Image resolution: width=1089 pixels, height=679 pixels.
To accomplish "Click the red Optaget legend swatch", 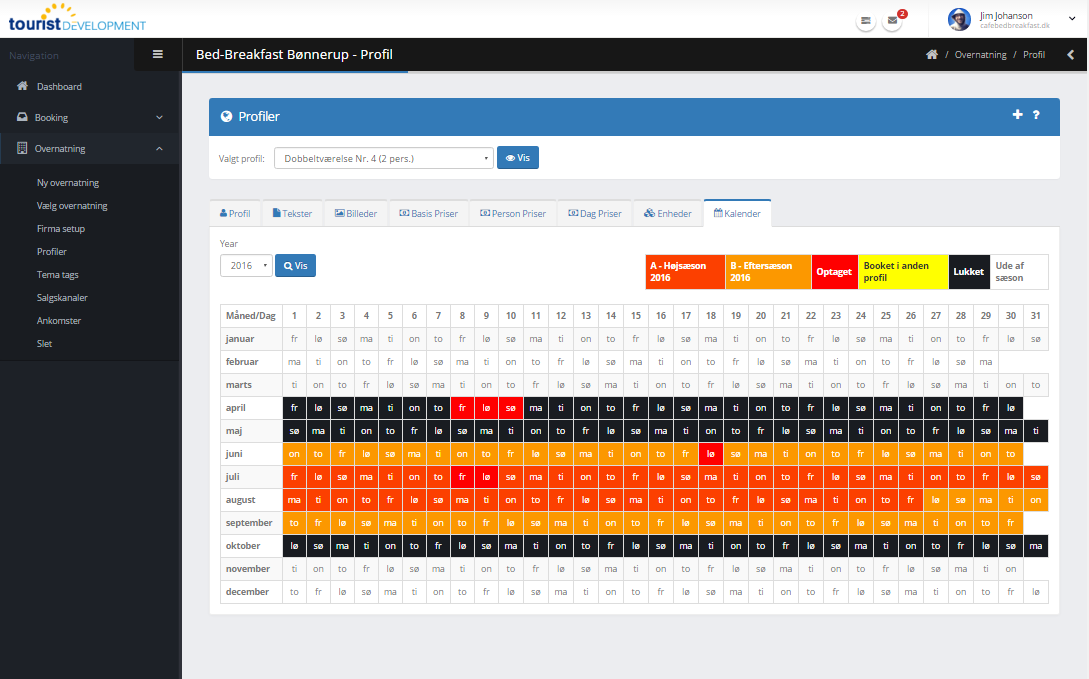I will pos(834,272).
